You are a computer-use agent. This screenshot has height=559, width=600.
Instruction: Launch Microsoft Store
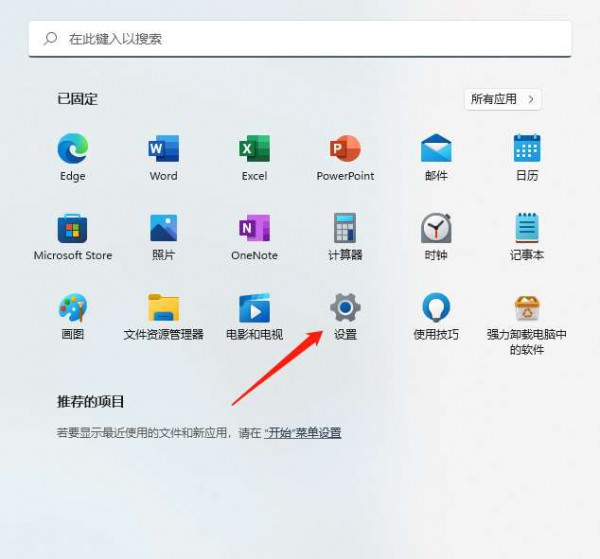tap(73, 228)
